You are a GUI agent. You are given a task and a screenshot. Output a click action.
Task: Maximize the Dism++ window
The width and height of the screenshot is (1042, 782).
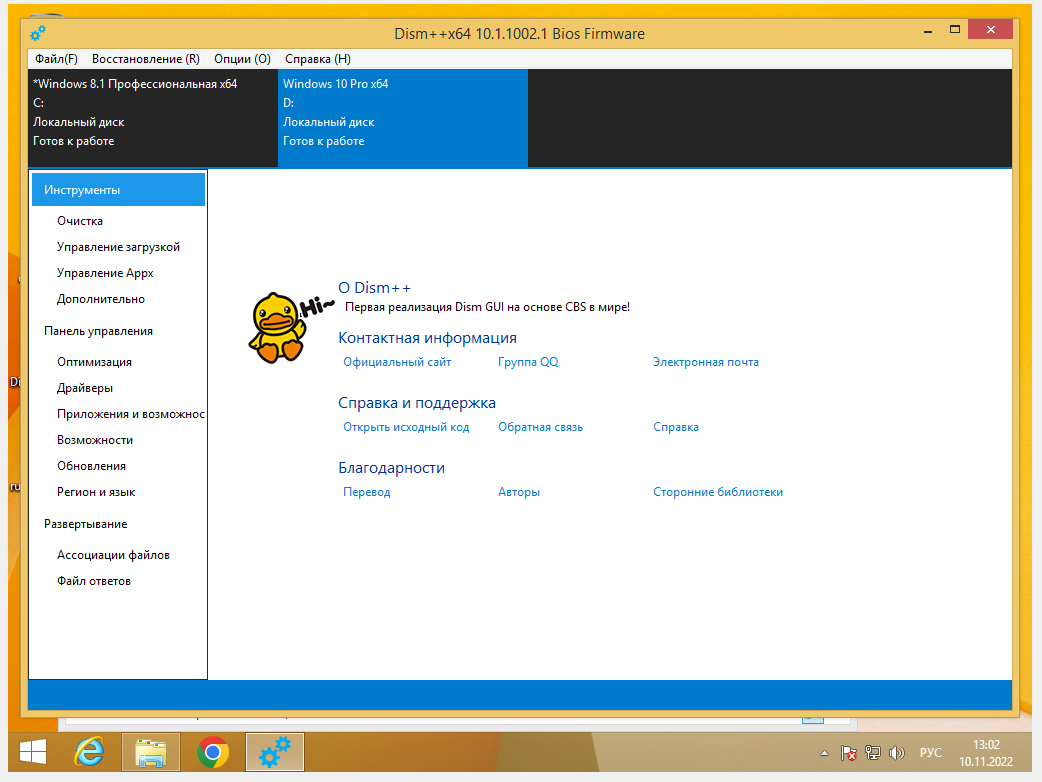pos(955,30)
